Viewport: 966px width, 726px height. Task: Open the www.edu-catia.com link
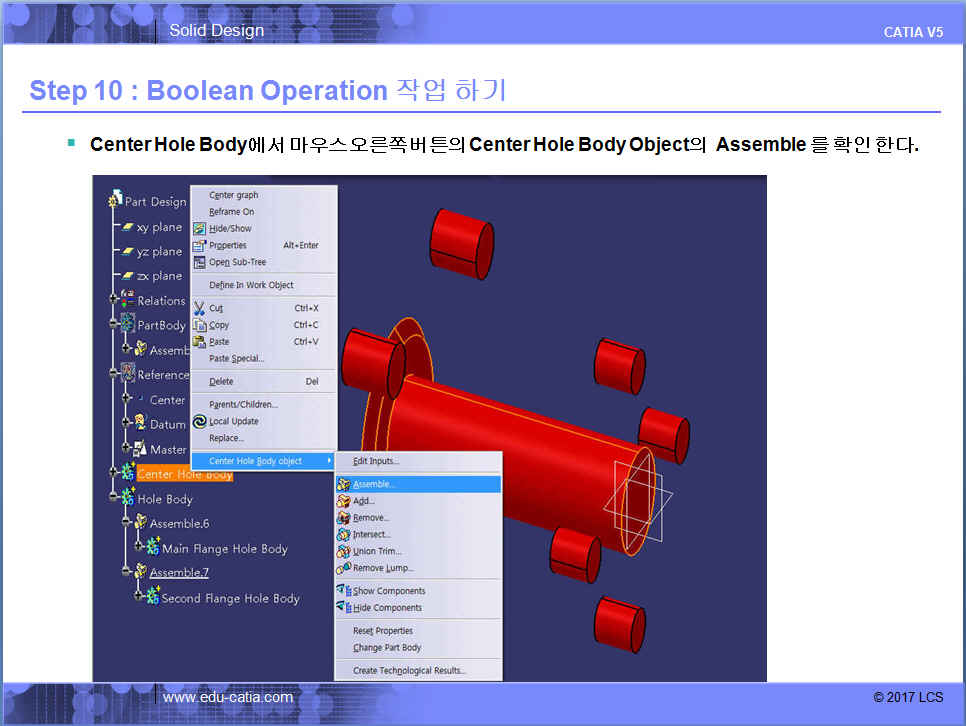[x=228, y=697]
